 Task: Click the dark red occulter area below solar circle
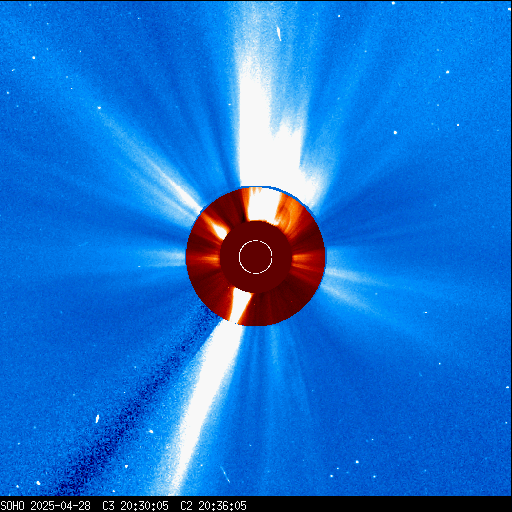tap(256, 283)
